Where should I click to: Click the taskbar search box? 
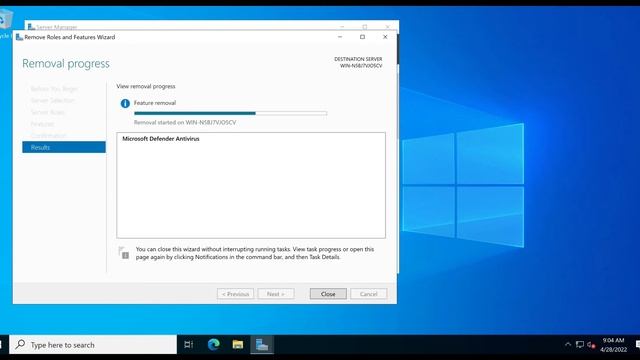(x=93, y=345)
